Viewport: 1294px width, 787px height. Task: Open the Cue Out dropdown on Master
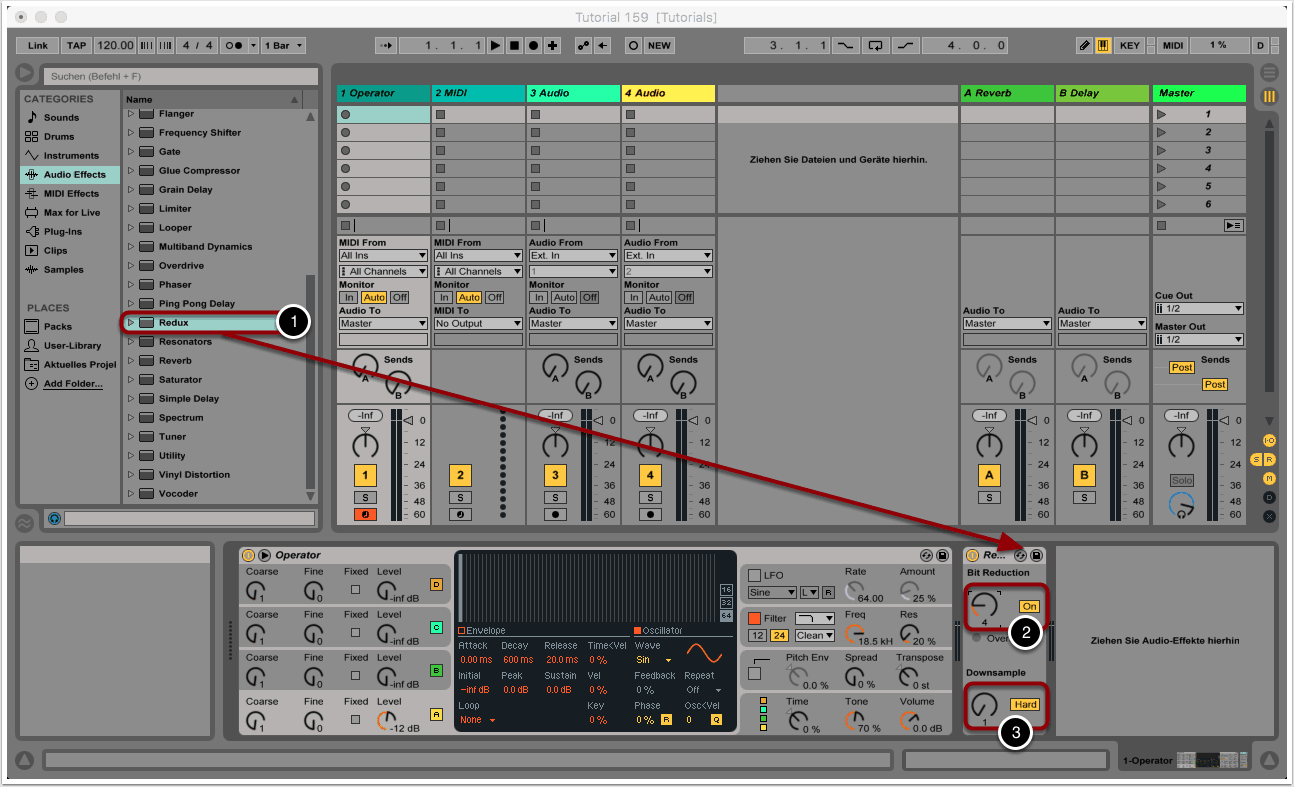click(x=1199, y=309)
